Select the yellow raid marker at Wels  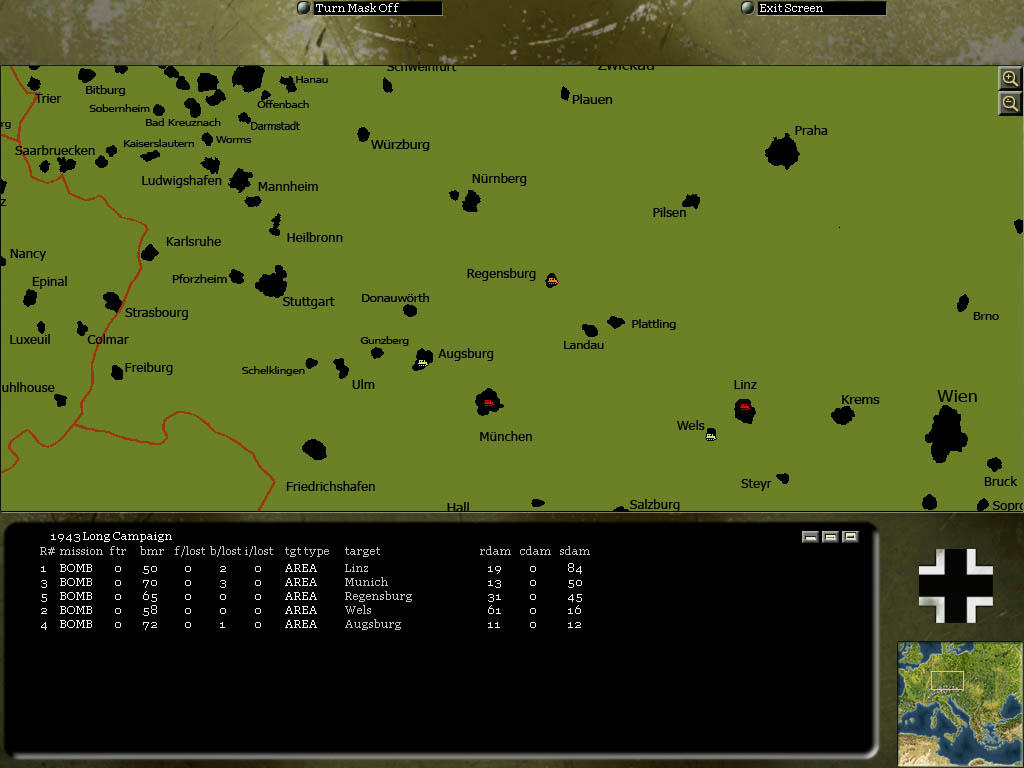(x=711, y=436)
